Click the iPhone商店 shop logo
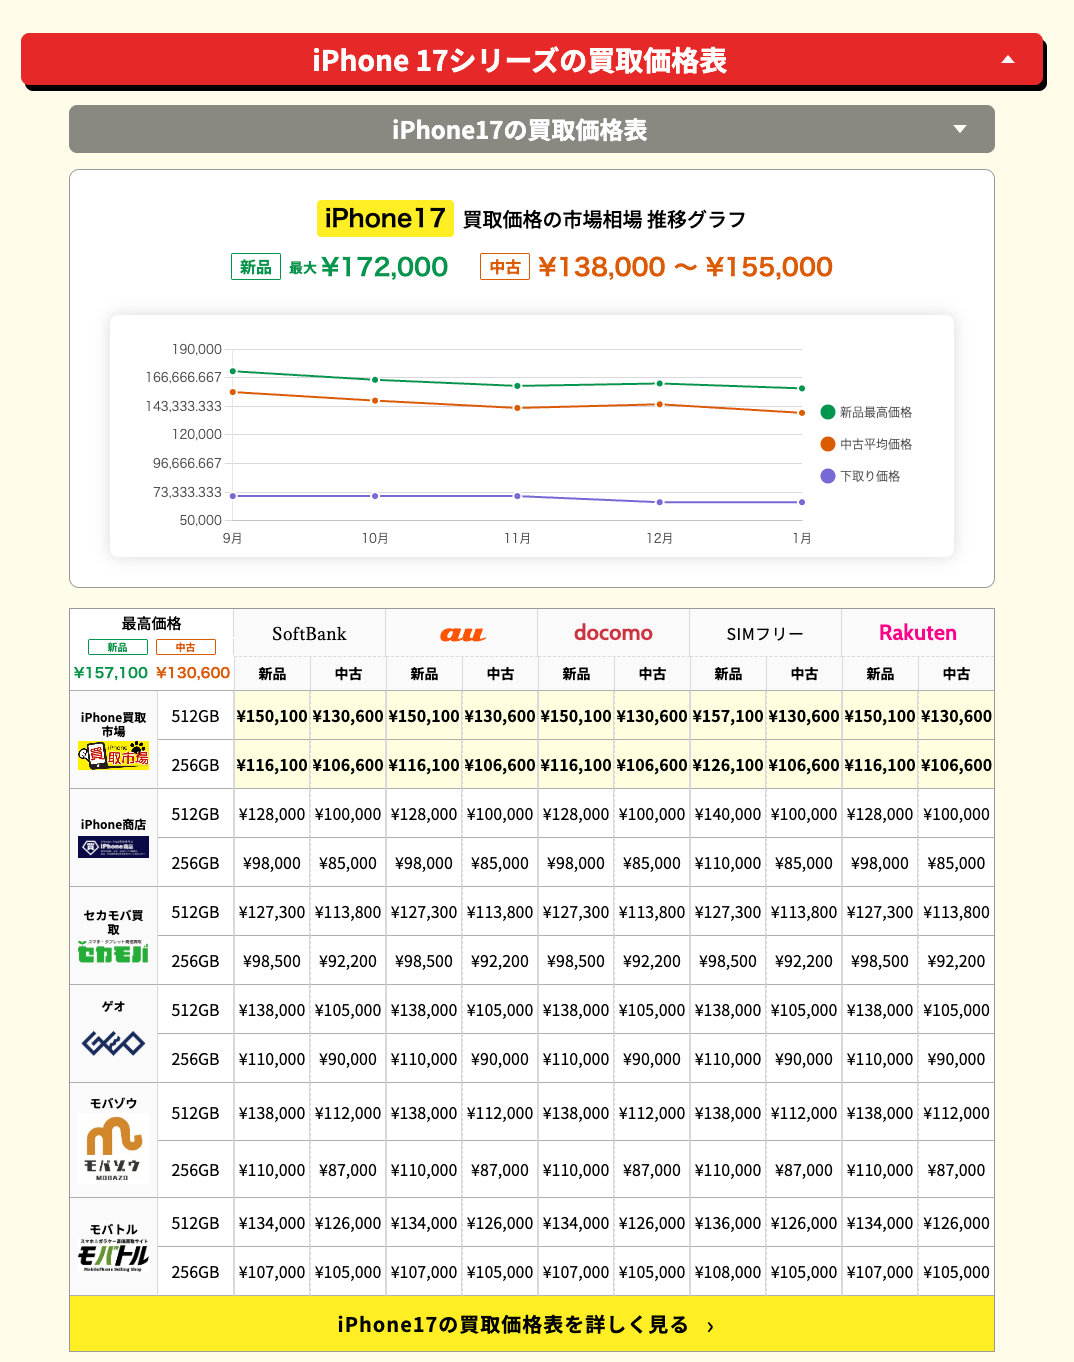The image size is (1074, 1362). pyautogui.click(x=113, y=847)
